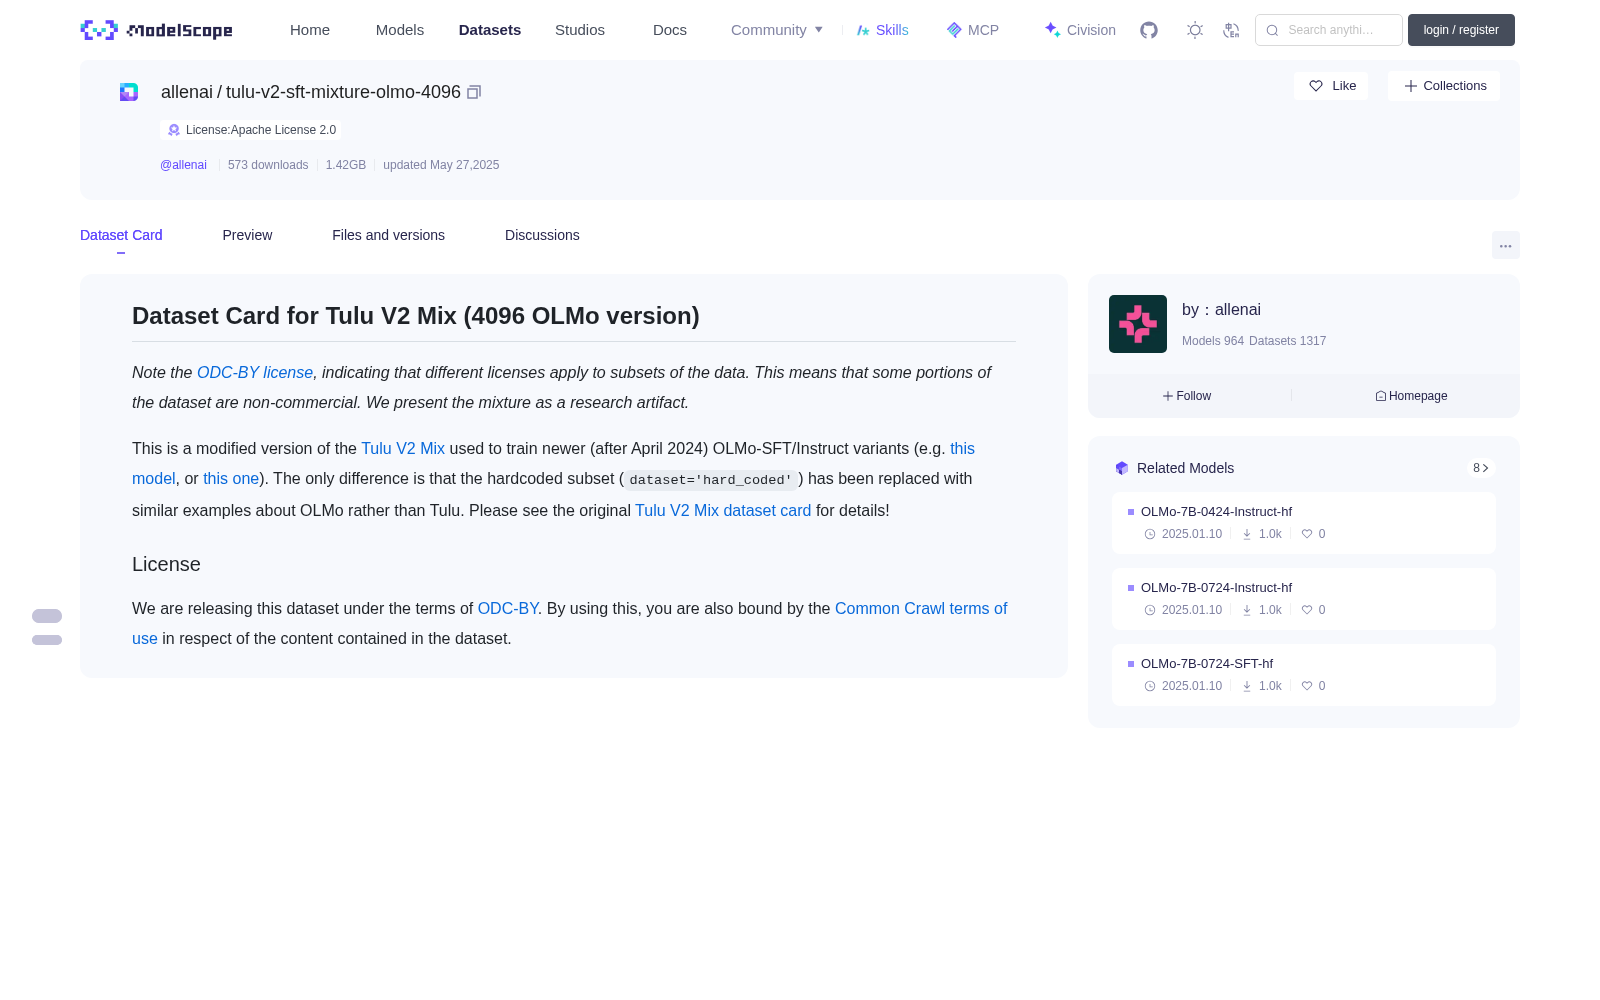Open the @allenai author link
This screenshot has height=1000, width=1600.
pos(183,165)
